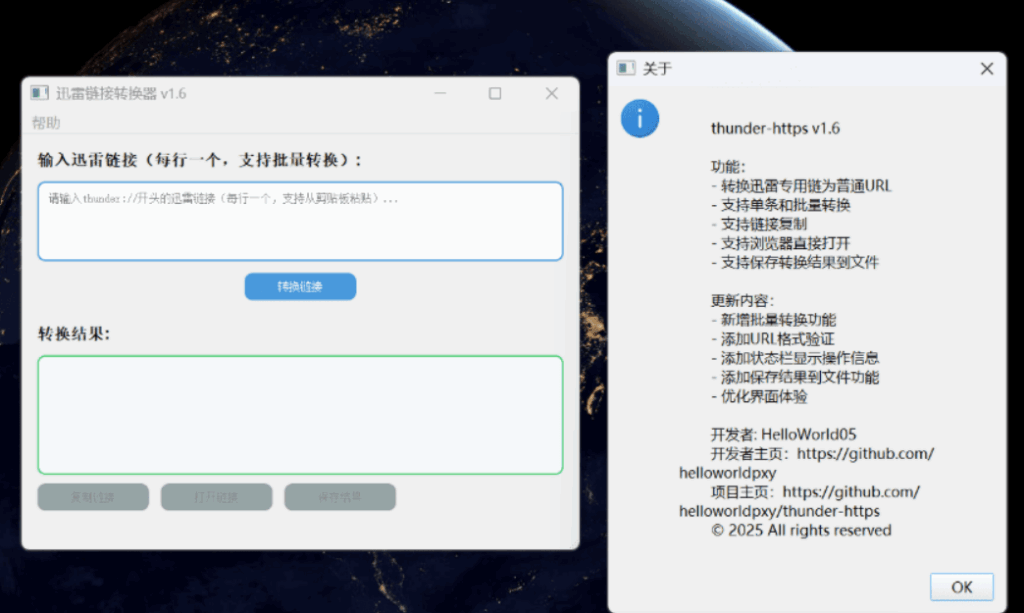
Task: Click the blue info icon in About dialog
Action: pos(639,119)
